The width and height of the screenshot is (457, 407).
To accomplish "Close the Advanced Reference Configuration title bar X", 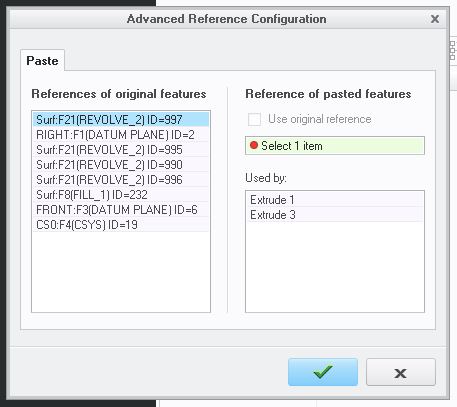I will tap(435, 19).
